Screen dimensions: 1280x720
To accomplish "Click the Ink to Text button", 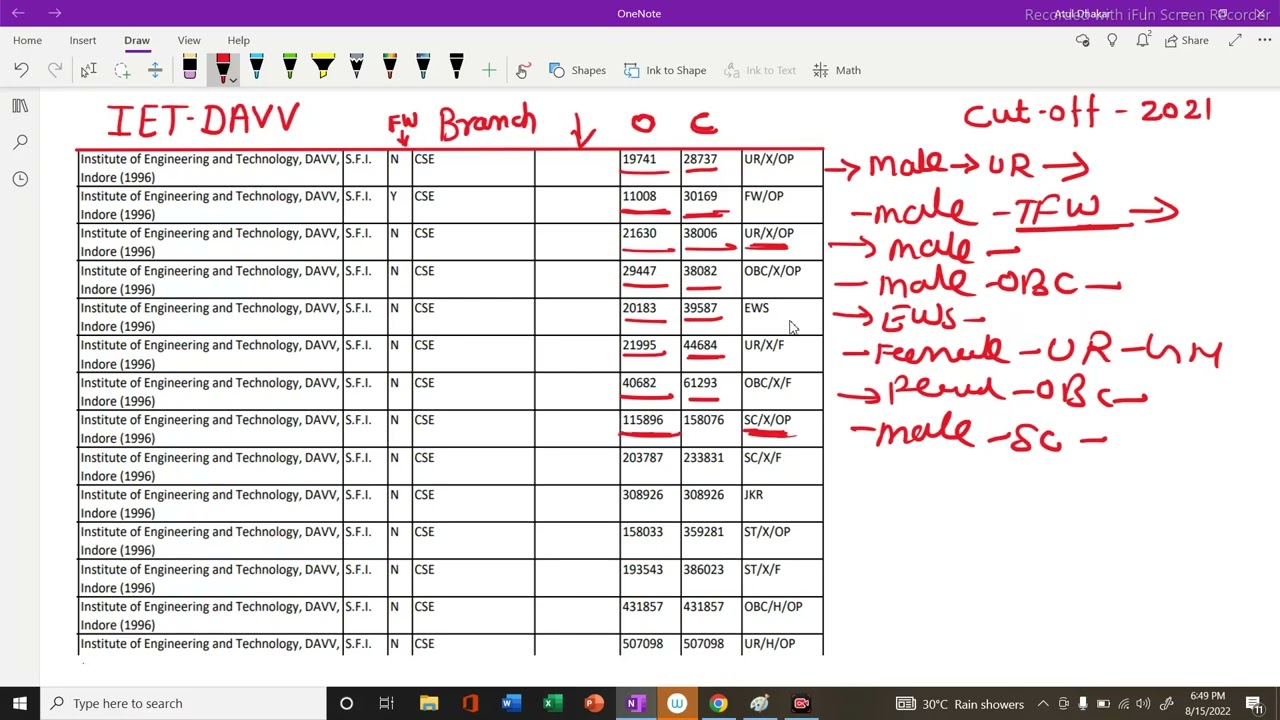I will 759,70.
